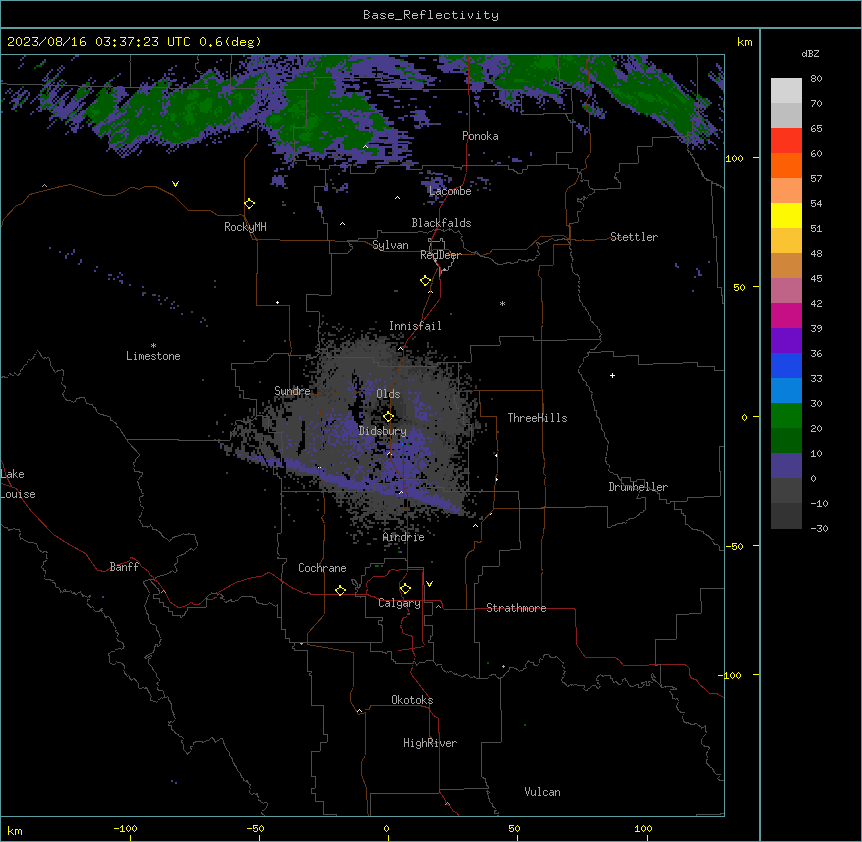
Task: Click the yellow radar site marker near Olds
Action: [388, 416]
